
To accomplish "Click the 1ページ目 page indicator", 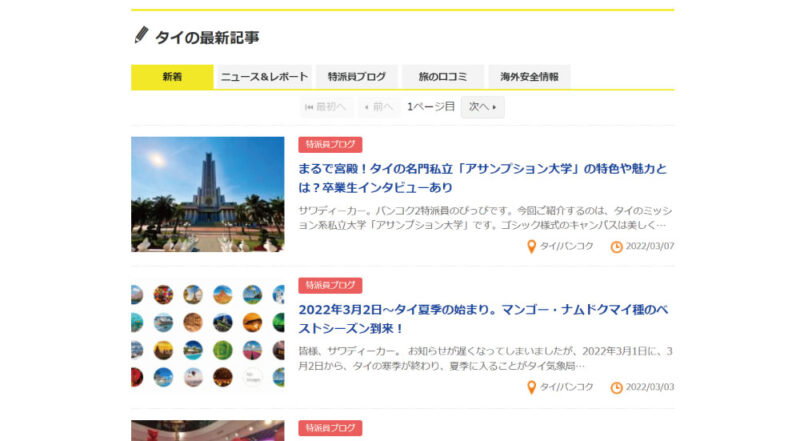I will coord(431,107).
